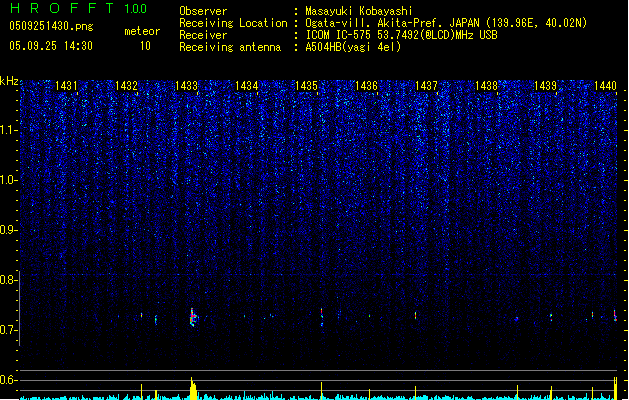Click observer name Masayuki Kobayashi

(x=359, y=11)
